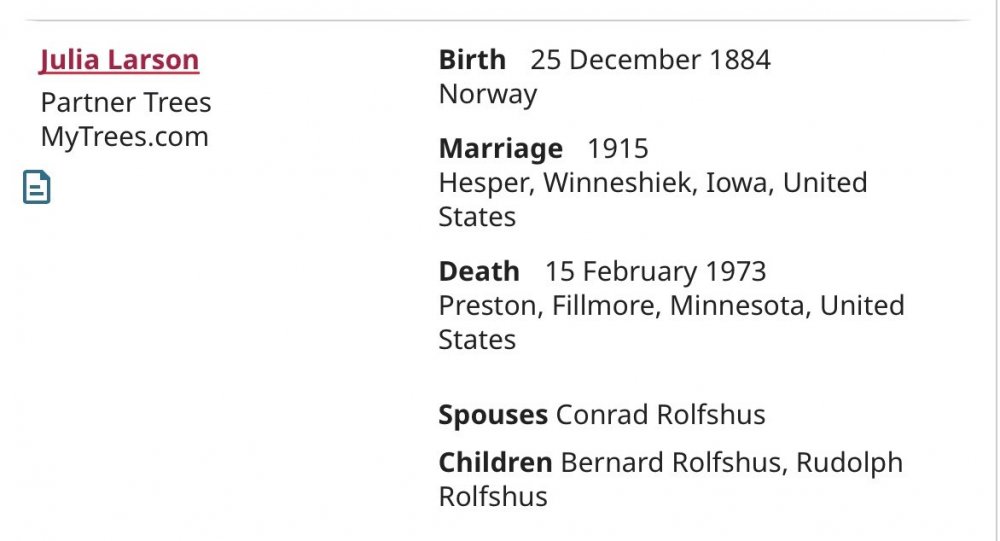Click the Death label
This screenshot has height=541, width=1000.
point(479,271)
